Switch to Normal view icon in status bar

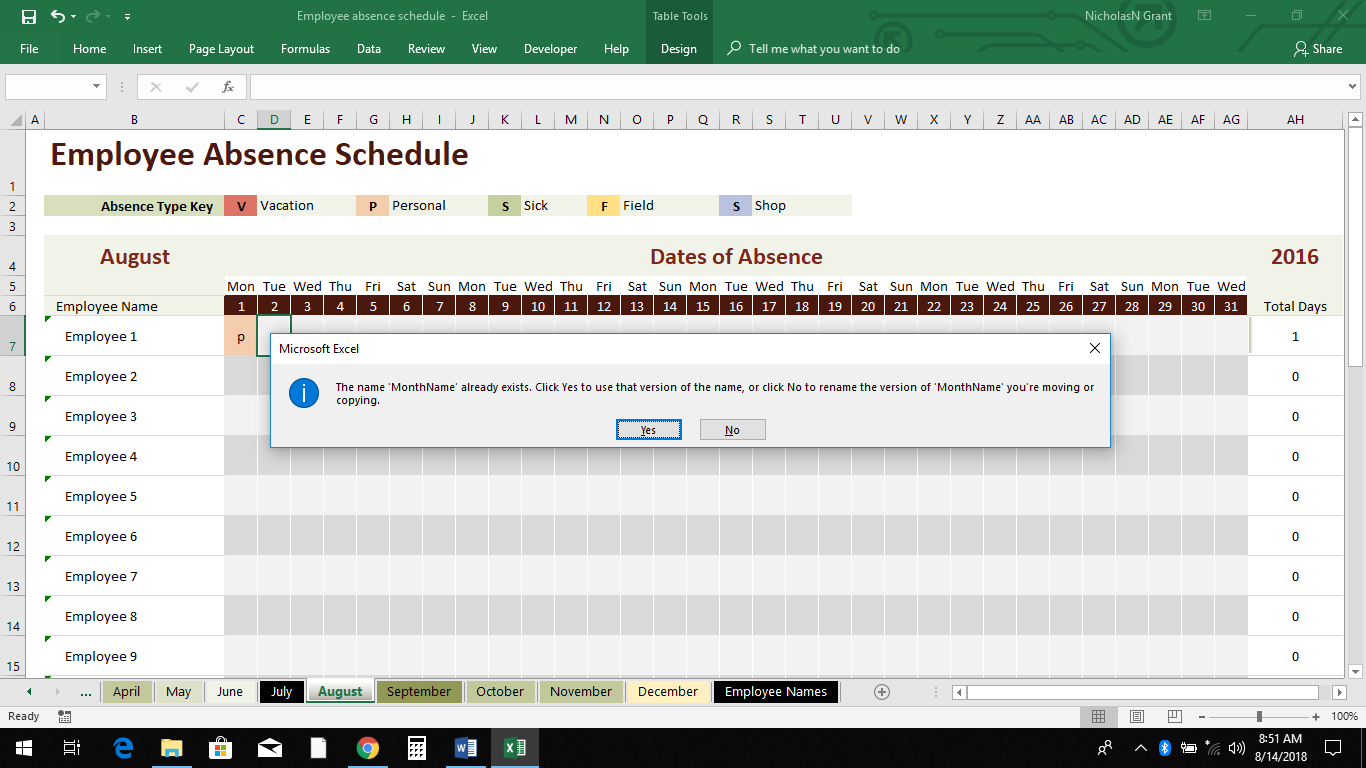[x=1098, y=717]
